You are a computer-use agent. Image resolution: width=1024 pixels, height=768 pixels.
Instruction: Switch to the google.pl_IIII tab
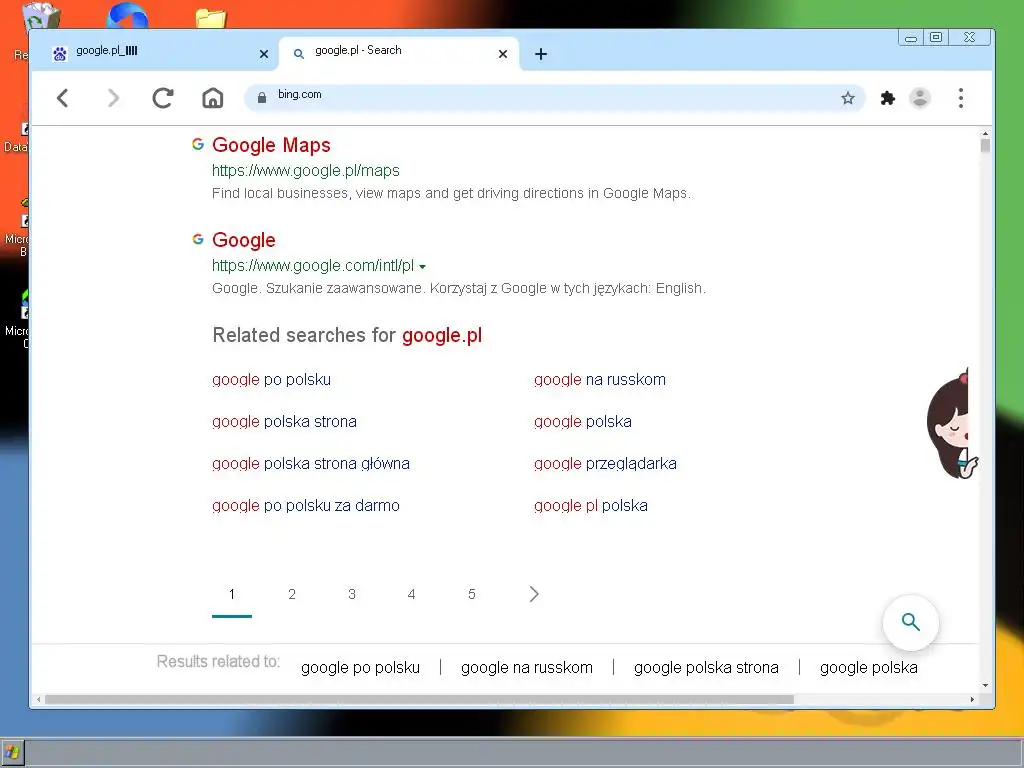155,53
